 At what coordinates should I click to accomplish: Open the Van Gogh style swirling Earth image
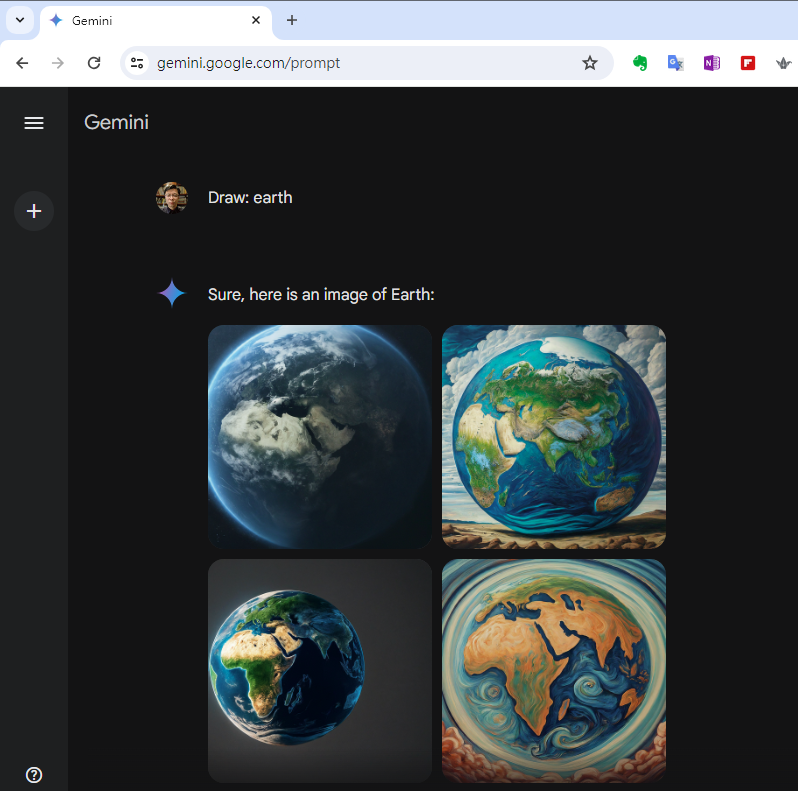tap(554, 671)
